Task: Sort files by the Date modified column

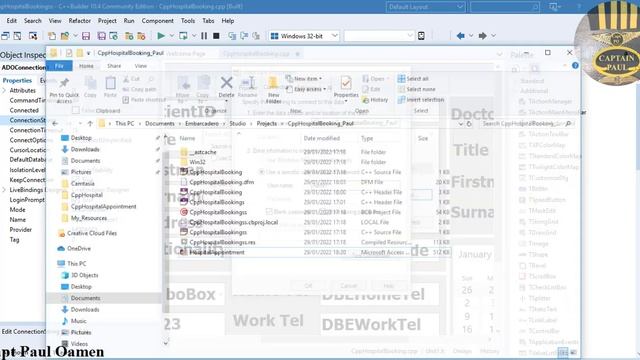Action: [322, 138]
